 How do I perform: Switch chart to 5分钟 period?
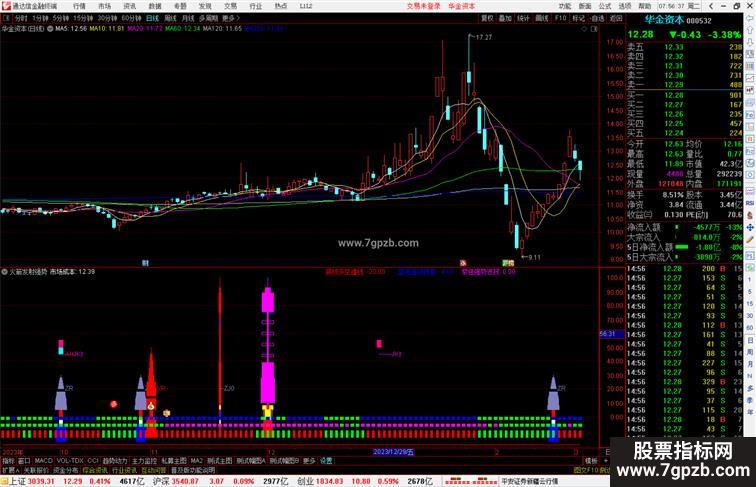point(61,18)
